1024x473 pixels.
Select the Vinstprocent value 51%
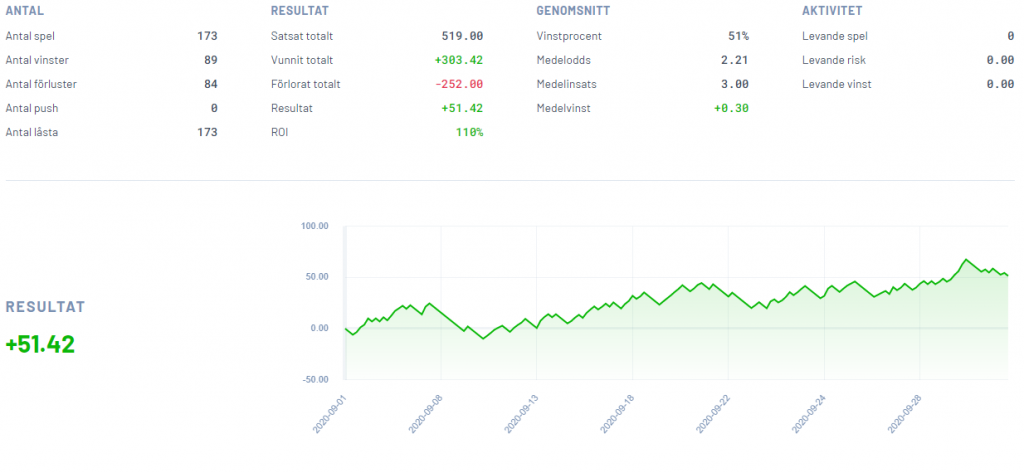[738, 36]
